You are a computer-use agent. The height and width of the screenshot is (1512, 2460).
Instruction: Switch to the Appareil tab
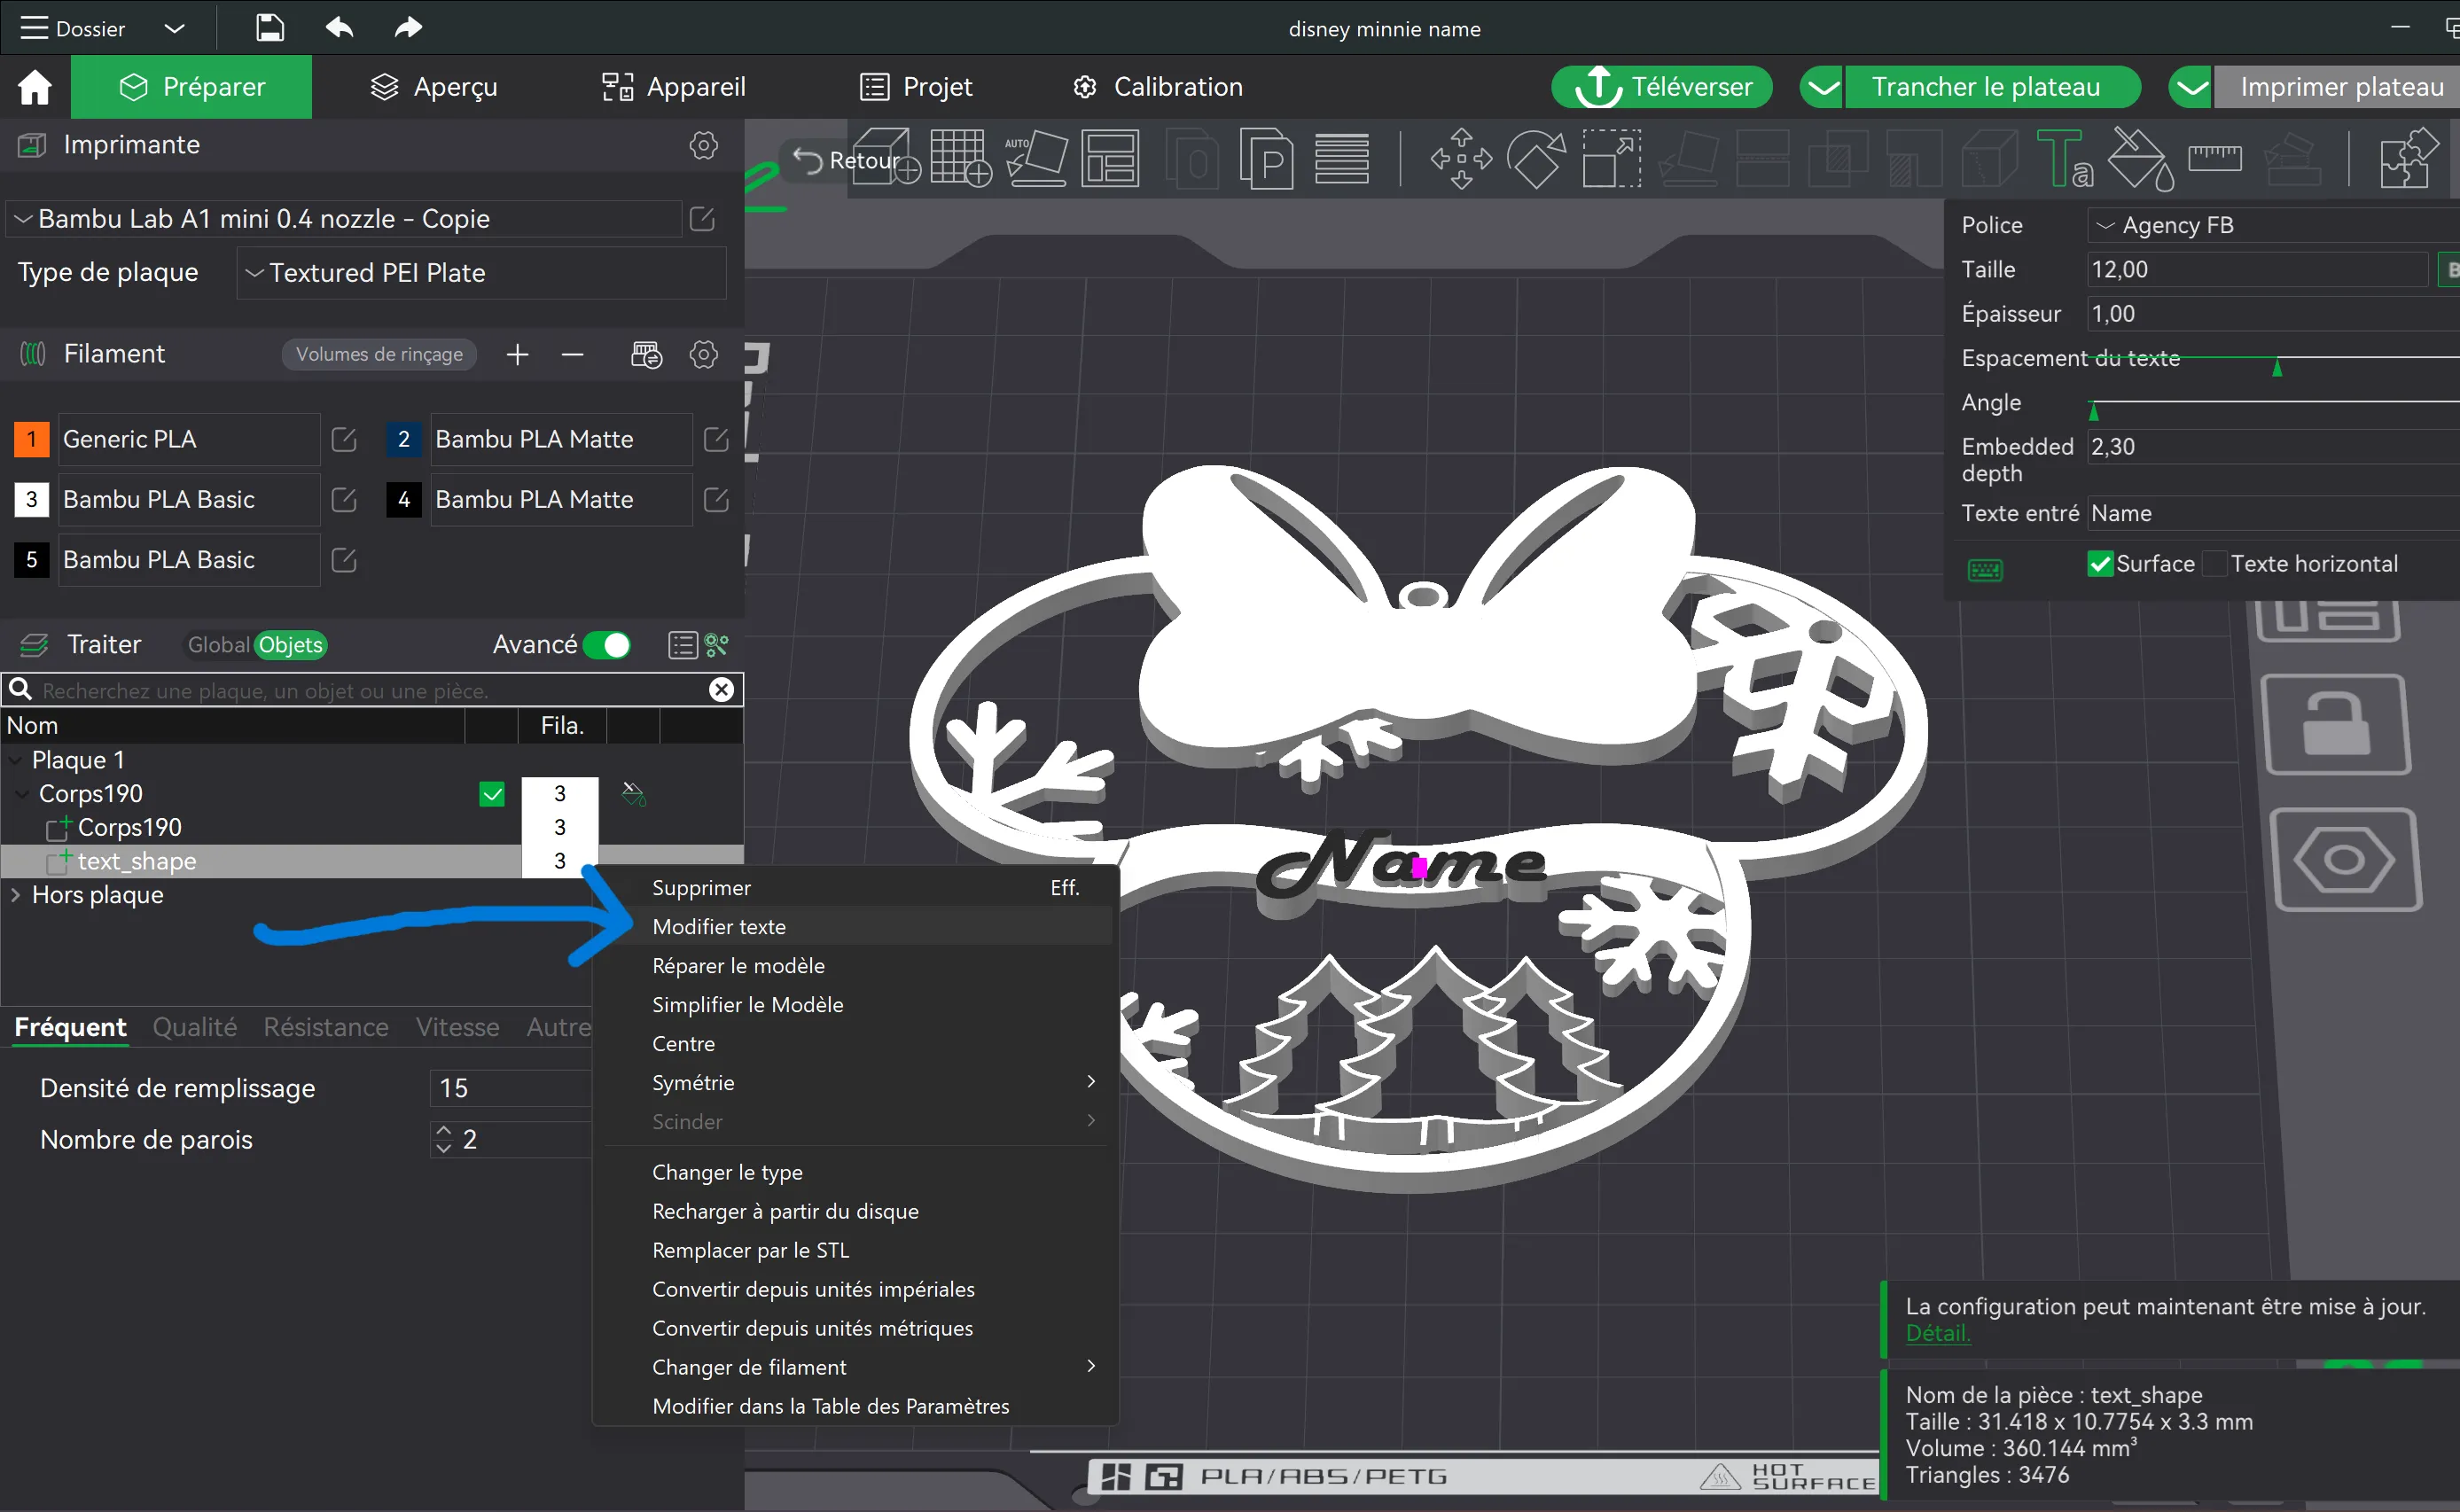[674, 87]
